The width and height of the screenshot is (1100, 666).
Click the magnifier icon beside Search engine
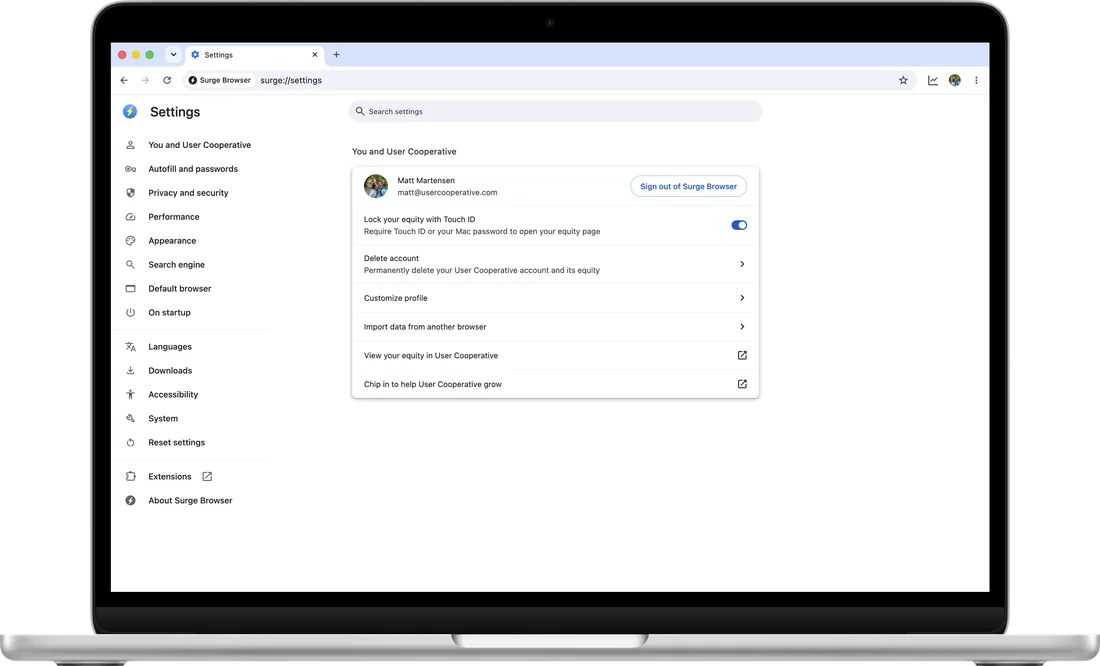tap(130, 265)
